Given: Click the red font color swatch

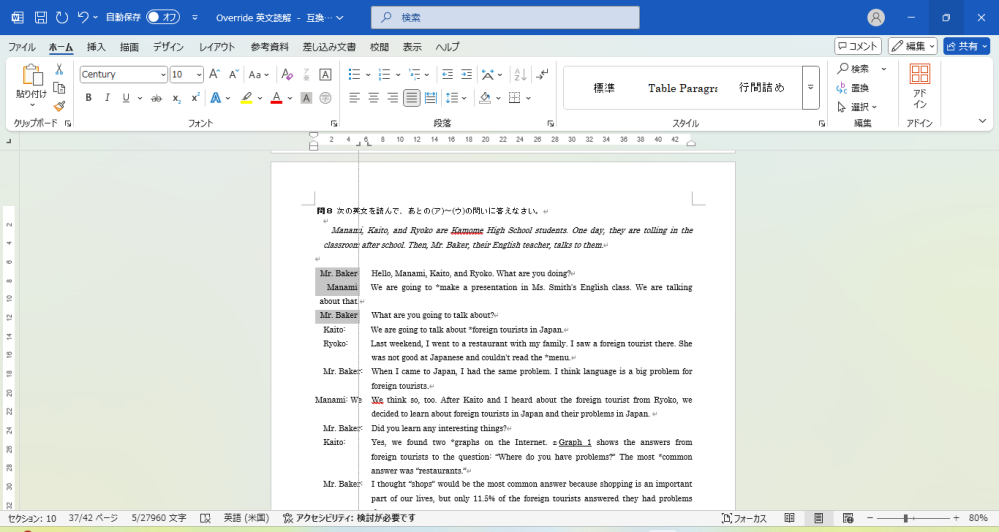Looking at the screenshot, I should pyautogui.click(x=277, y=98).
